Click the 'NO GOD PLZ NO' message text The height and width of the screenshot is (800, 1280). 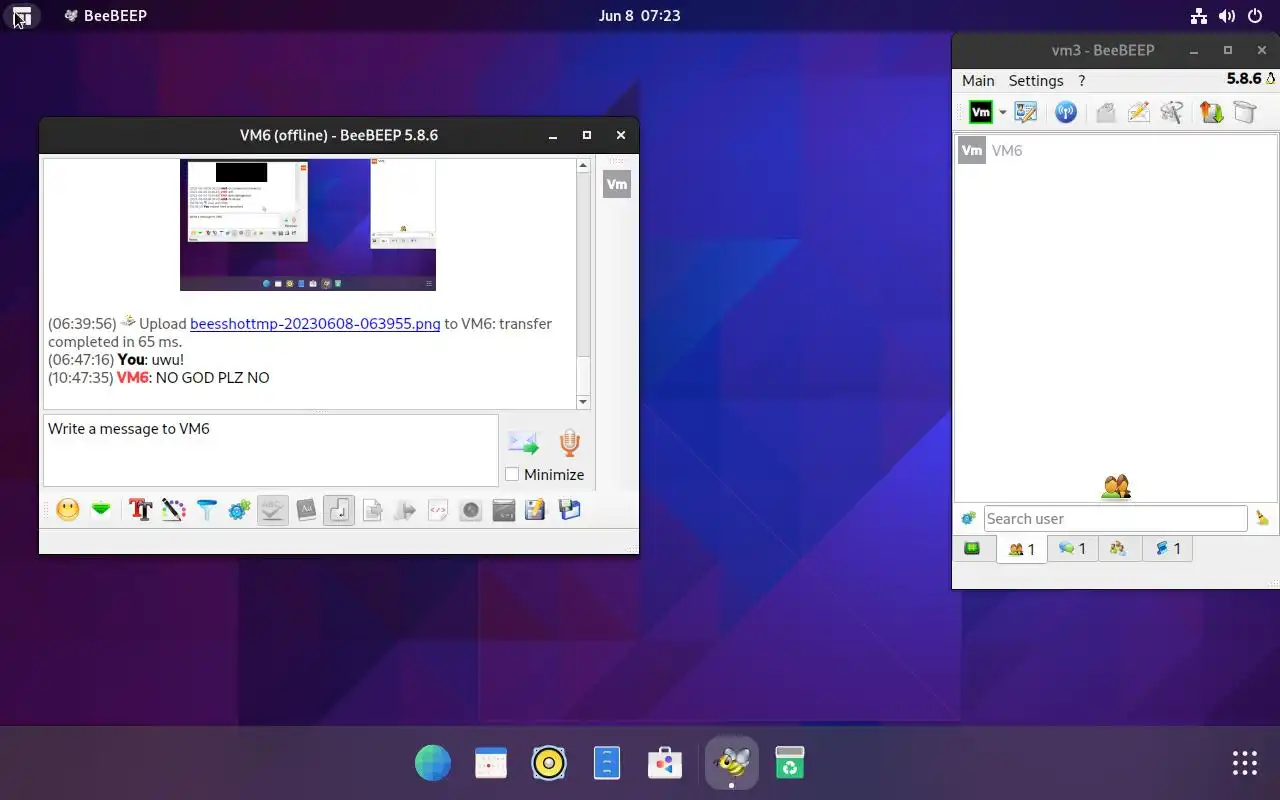tap(212, 378)
